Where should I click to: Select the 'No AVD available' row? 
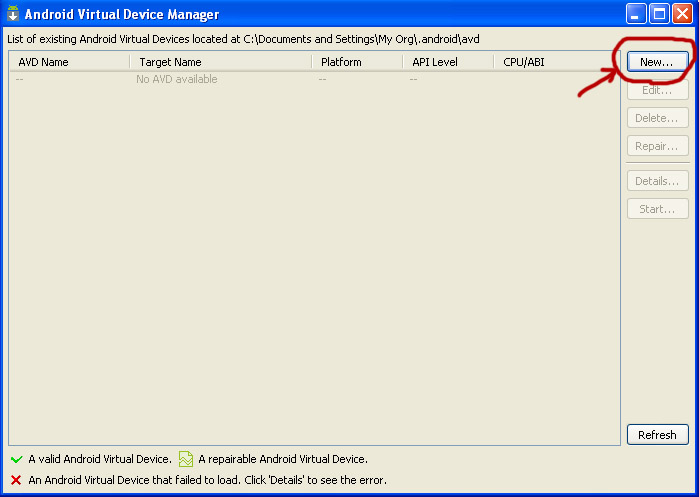(177, 79)
